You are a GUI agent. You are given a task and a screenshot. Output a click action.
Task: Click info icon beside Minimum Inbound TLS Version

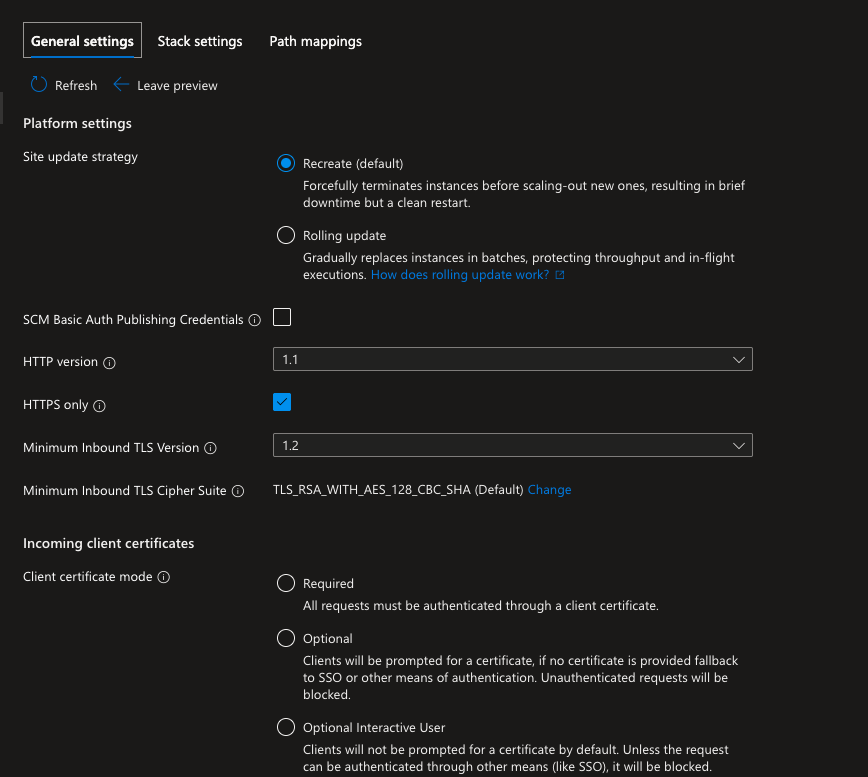click(x=210, y=448)
